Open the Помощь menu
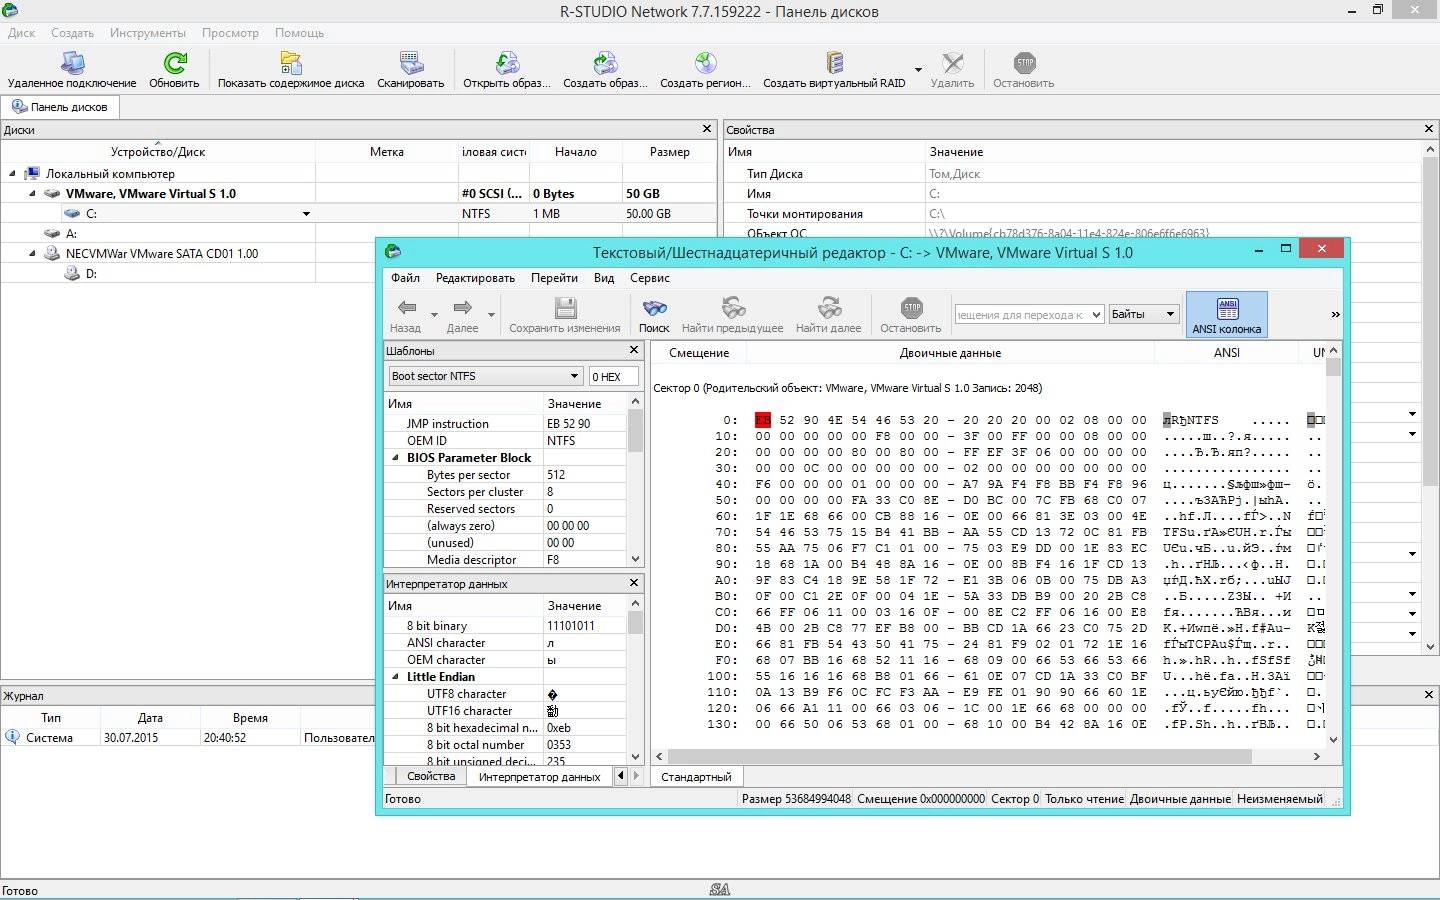This screenshot has height=900, width=1440. pyautogui.click(x=299, y=33)
